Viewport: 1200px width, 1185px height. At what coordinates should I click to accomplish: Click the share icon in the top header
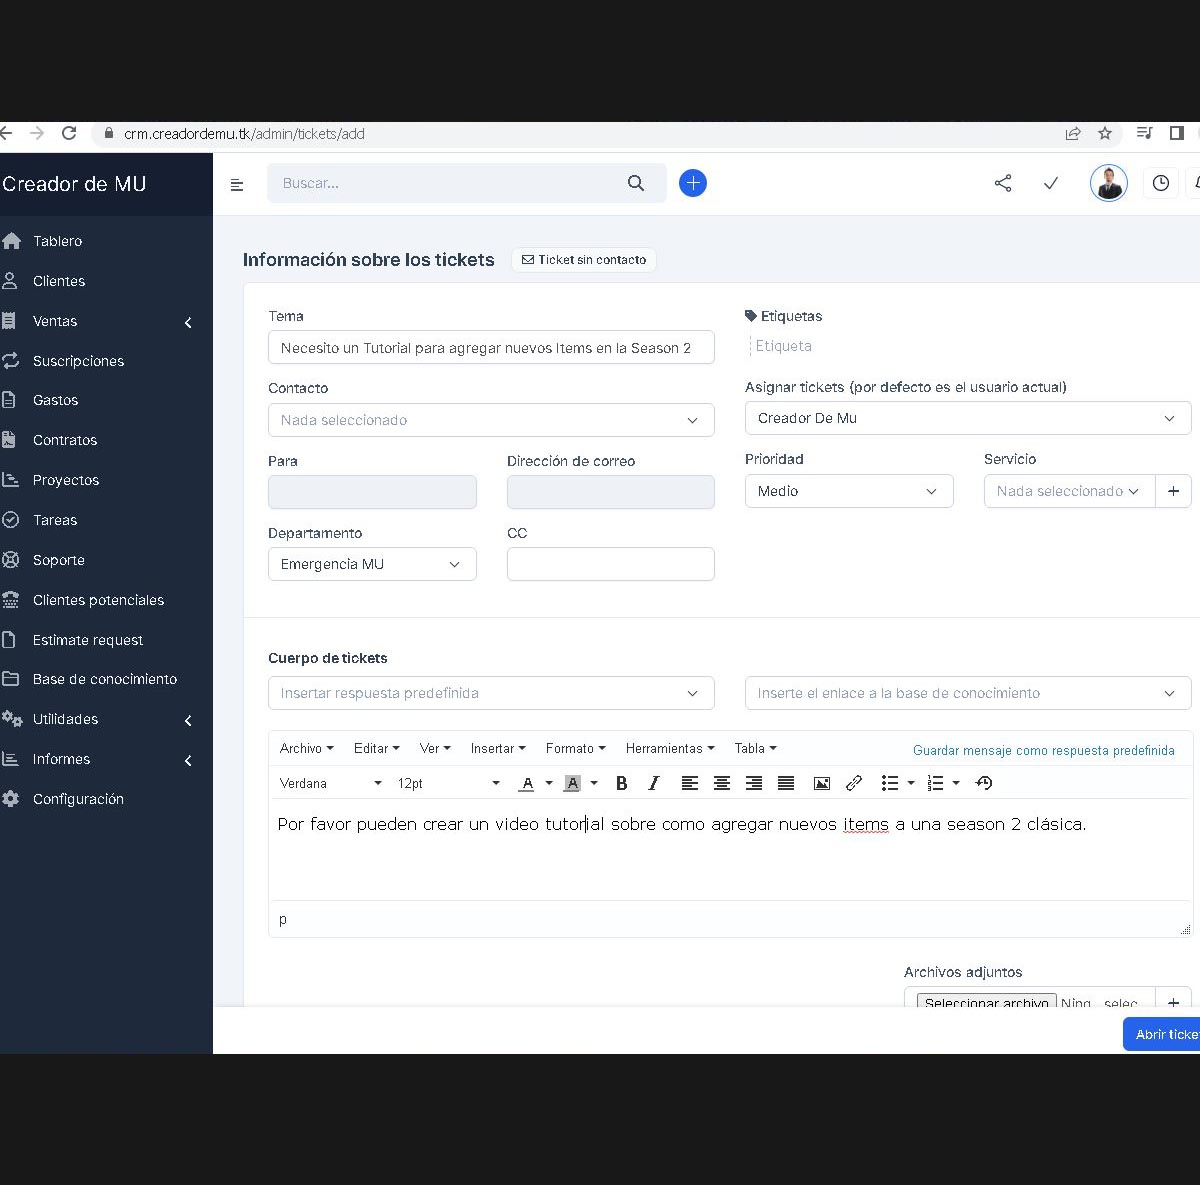[x=1003, y=183]
